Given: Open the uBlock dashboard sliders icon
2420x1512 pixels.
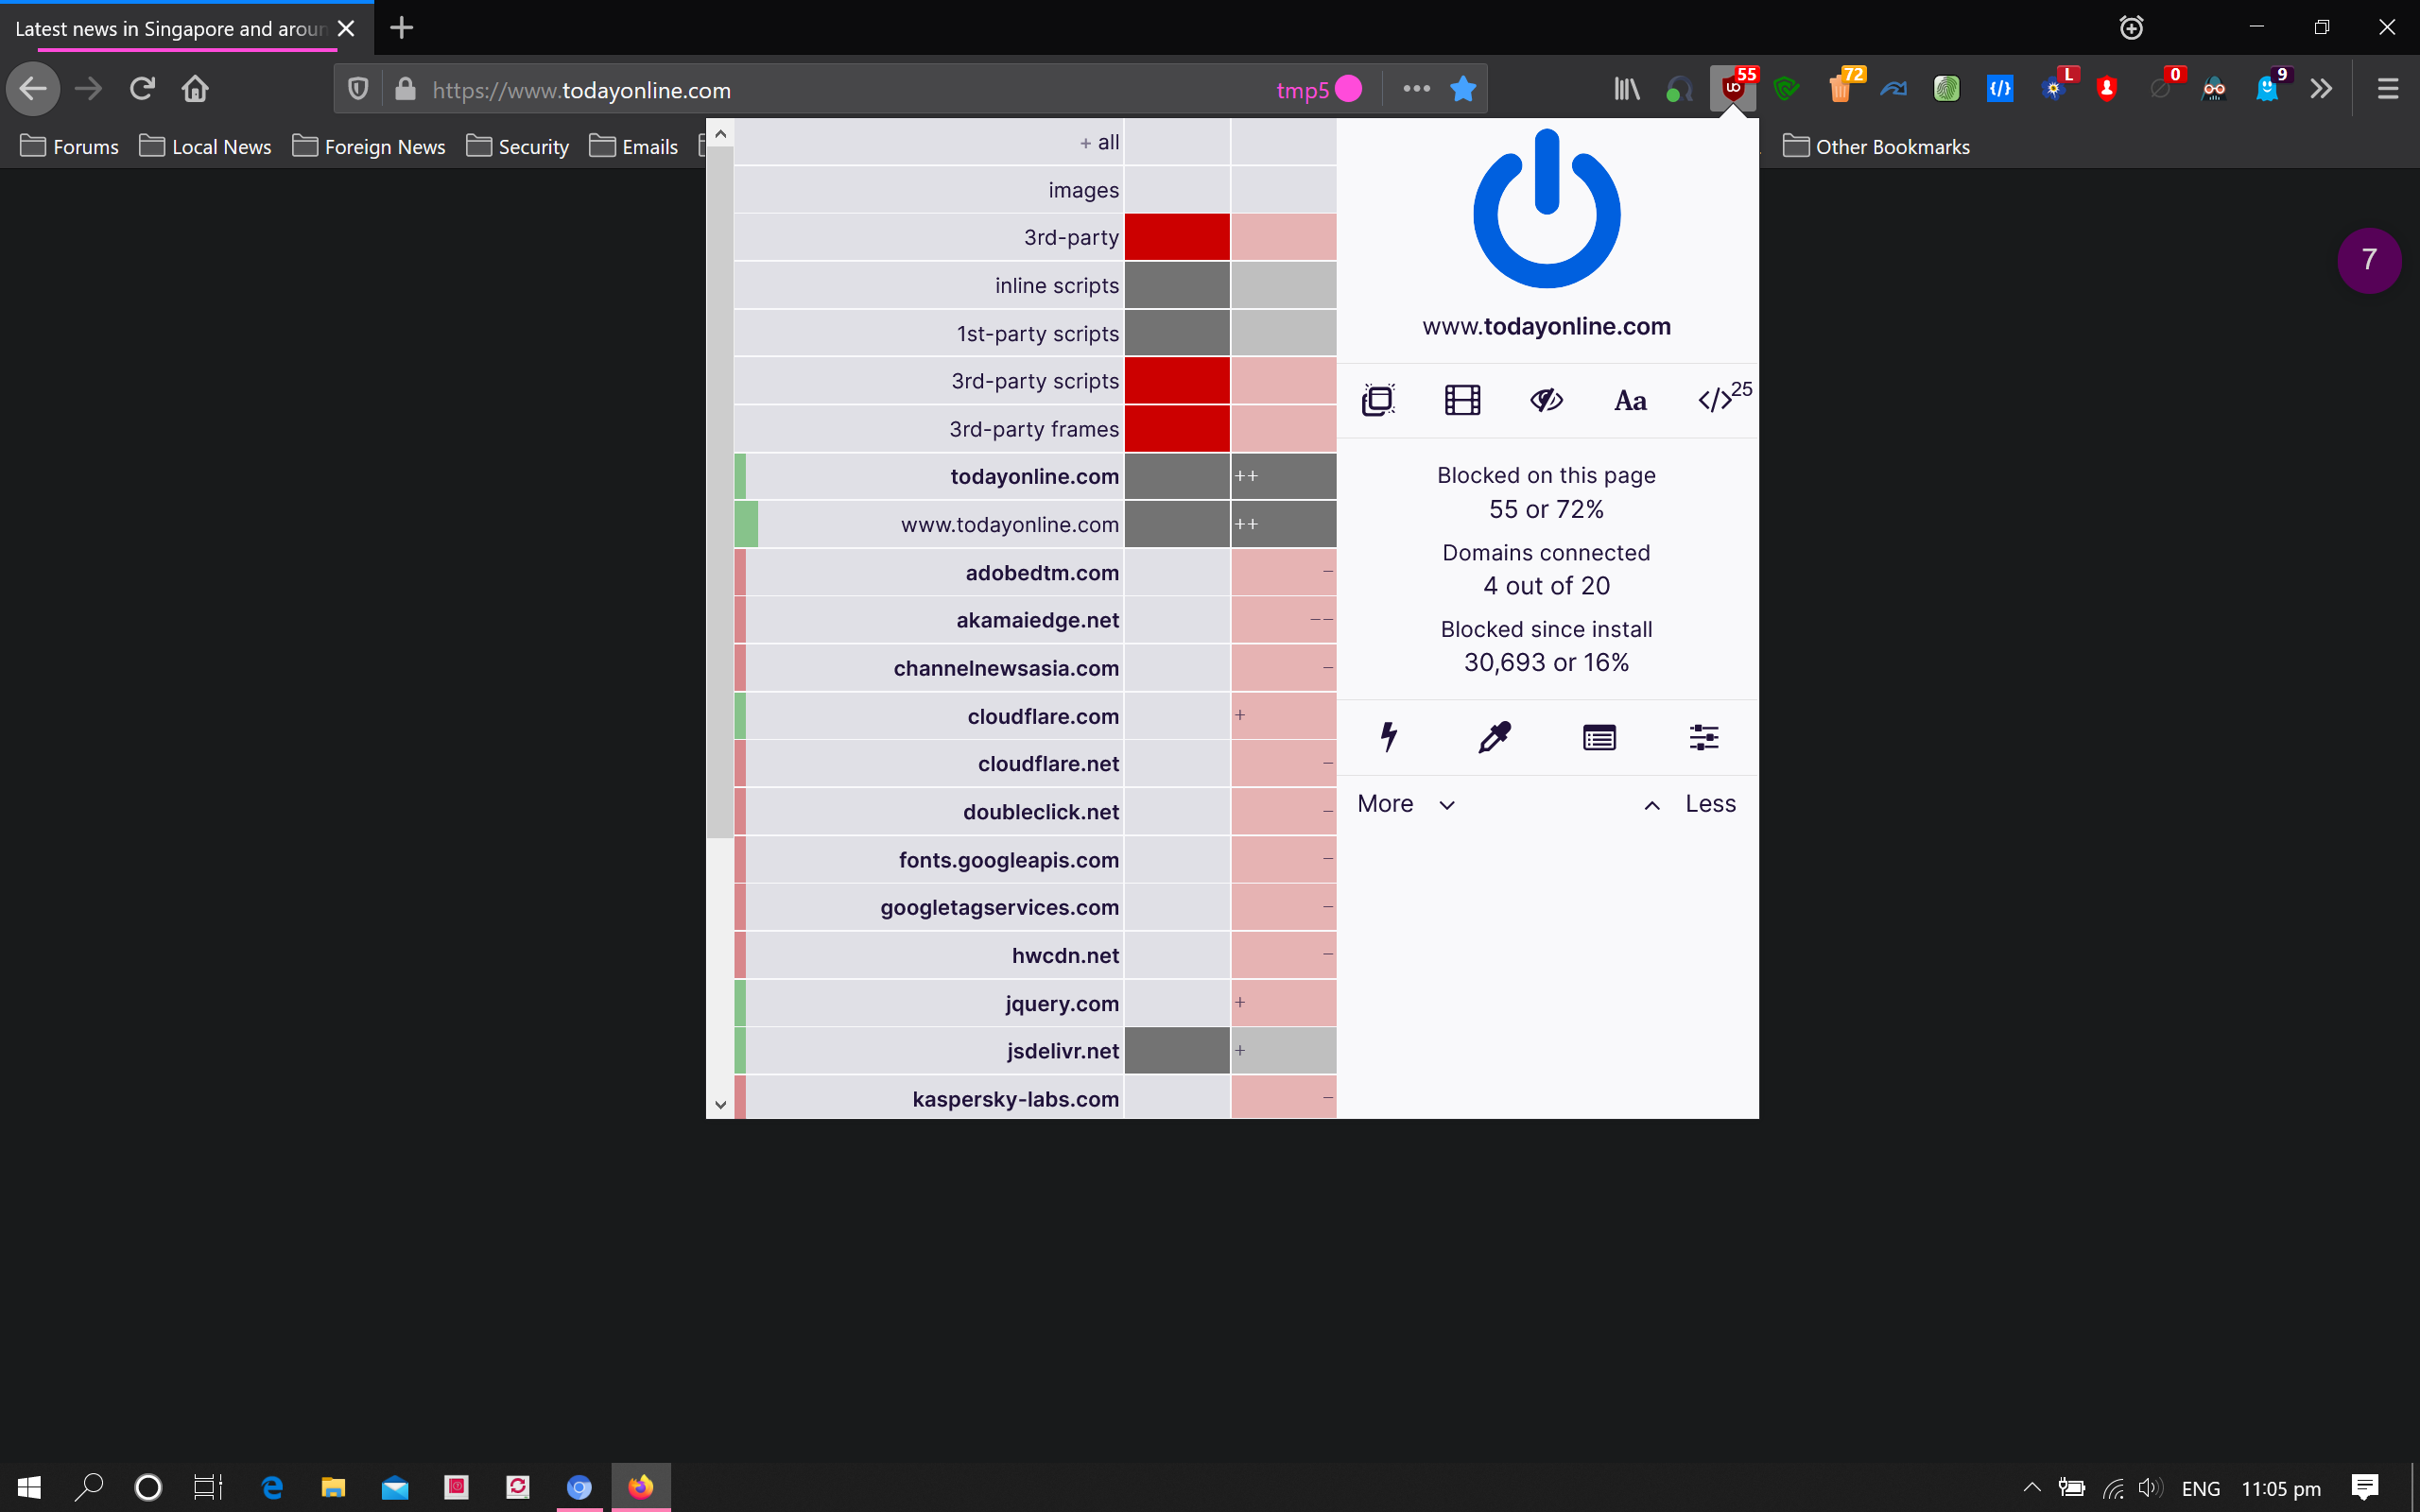Looking at the screenshot, I should (1703, 738).
